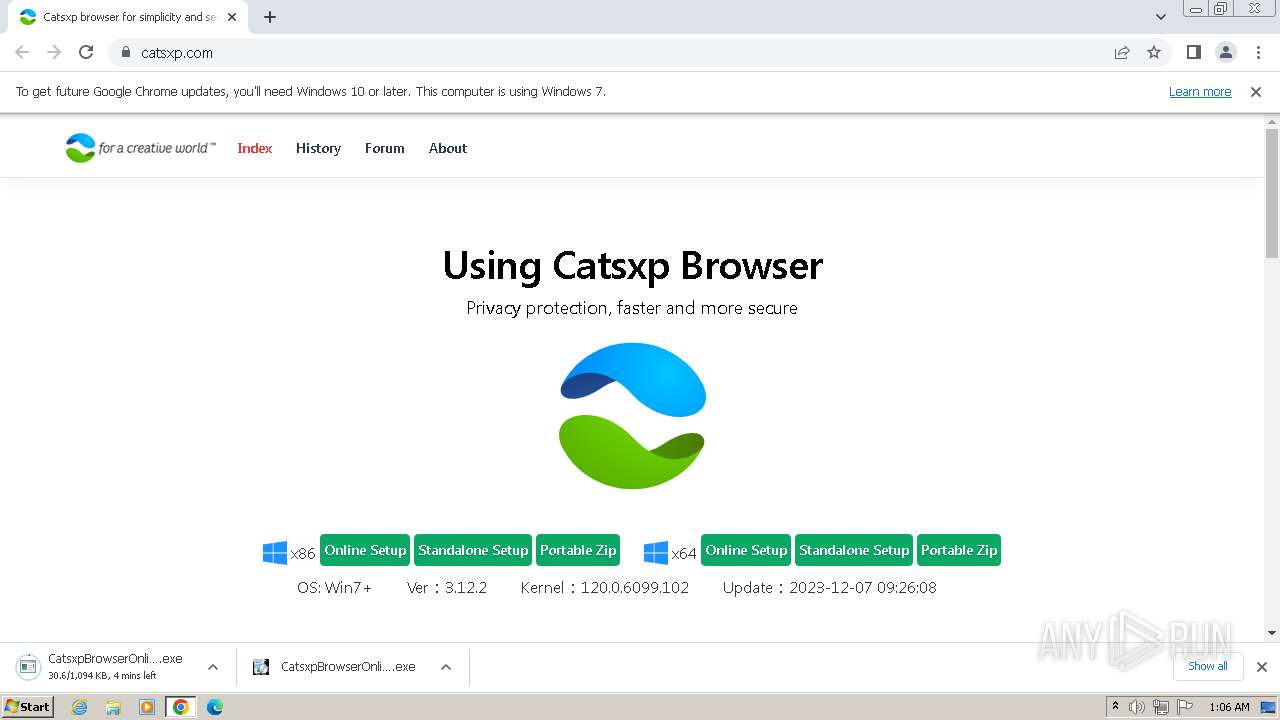Open the Chrome profile avatar
1280x720 pixels.
[x=1226, y=52]
